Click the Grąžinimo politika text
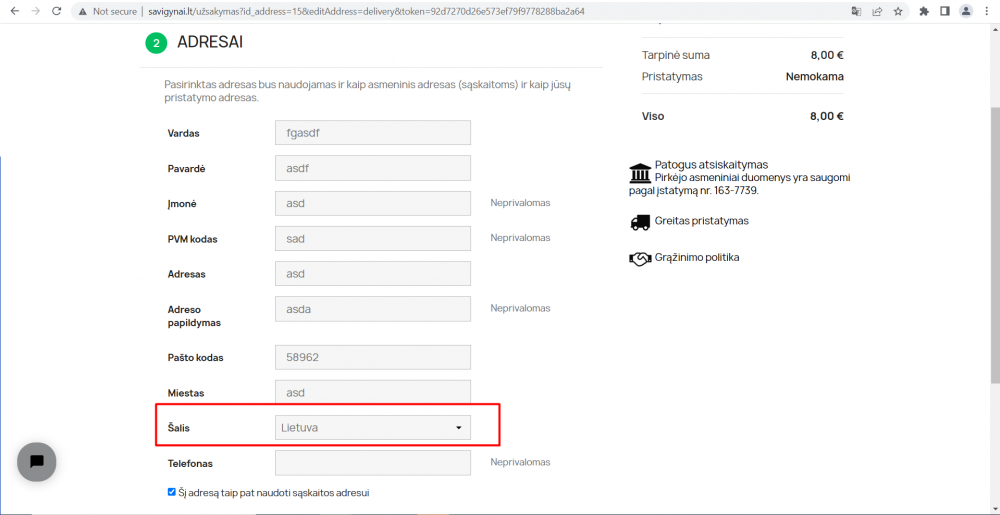Image resolution: width=1000 pixels, height=515 pixels. tap(697, 258)
